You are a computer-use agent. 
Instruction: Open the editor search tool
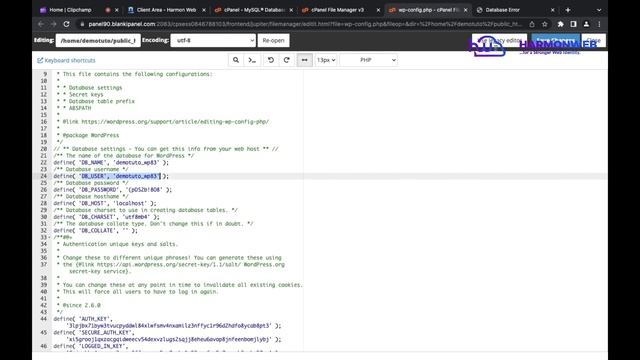coord(236,60)
